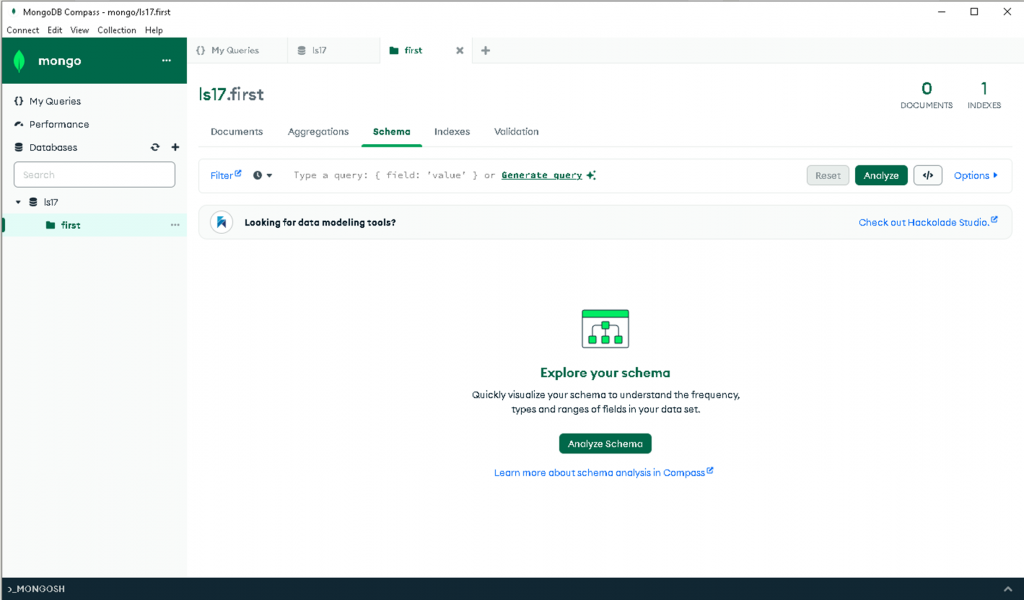1024x600 pixels.
Task: Open the Collection menu in menu bar
Action: 116,30
